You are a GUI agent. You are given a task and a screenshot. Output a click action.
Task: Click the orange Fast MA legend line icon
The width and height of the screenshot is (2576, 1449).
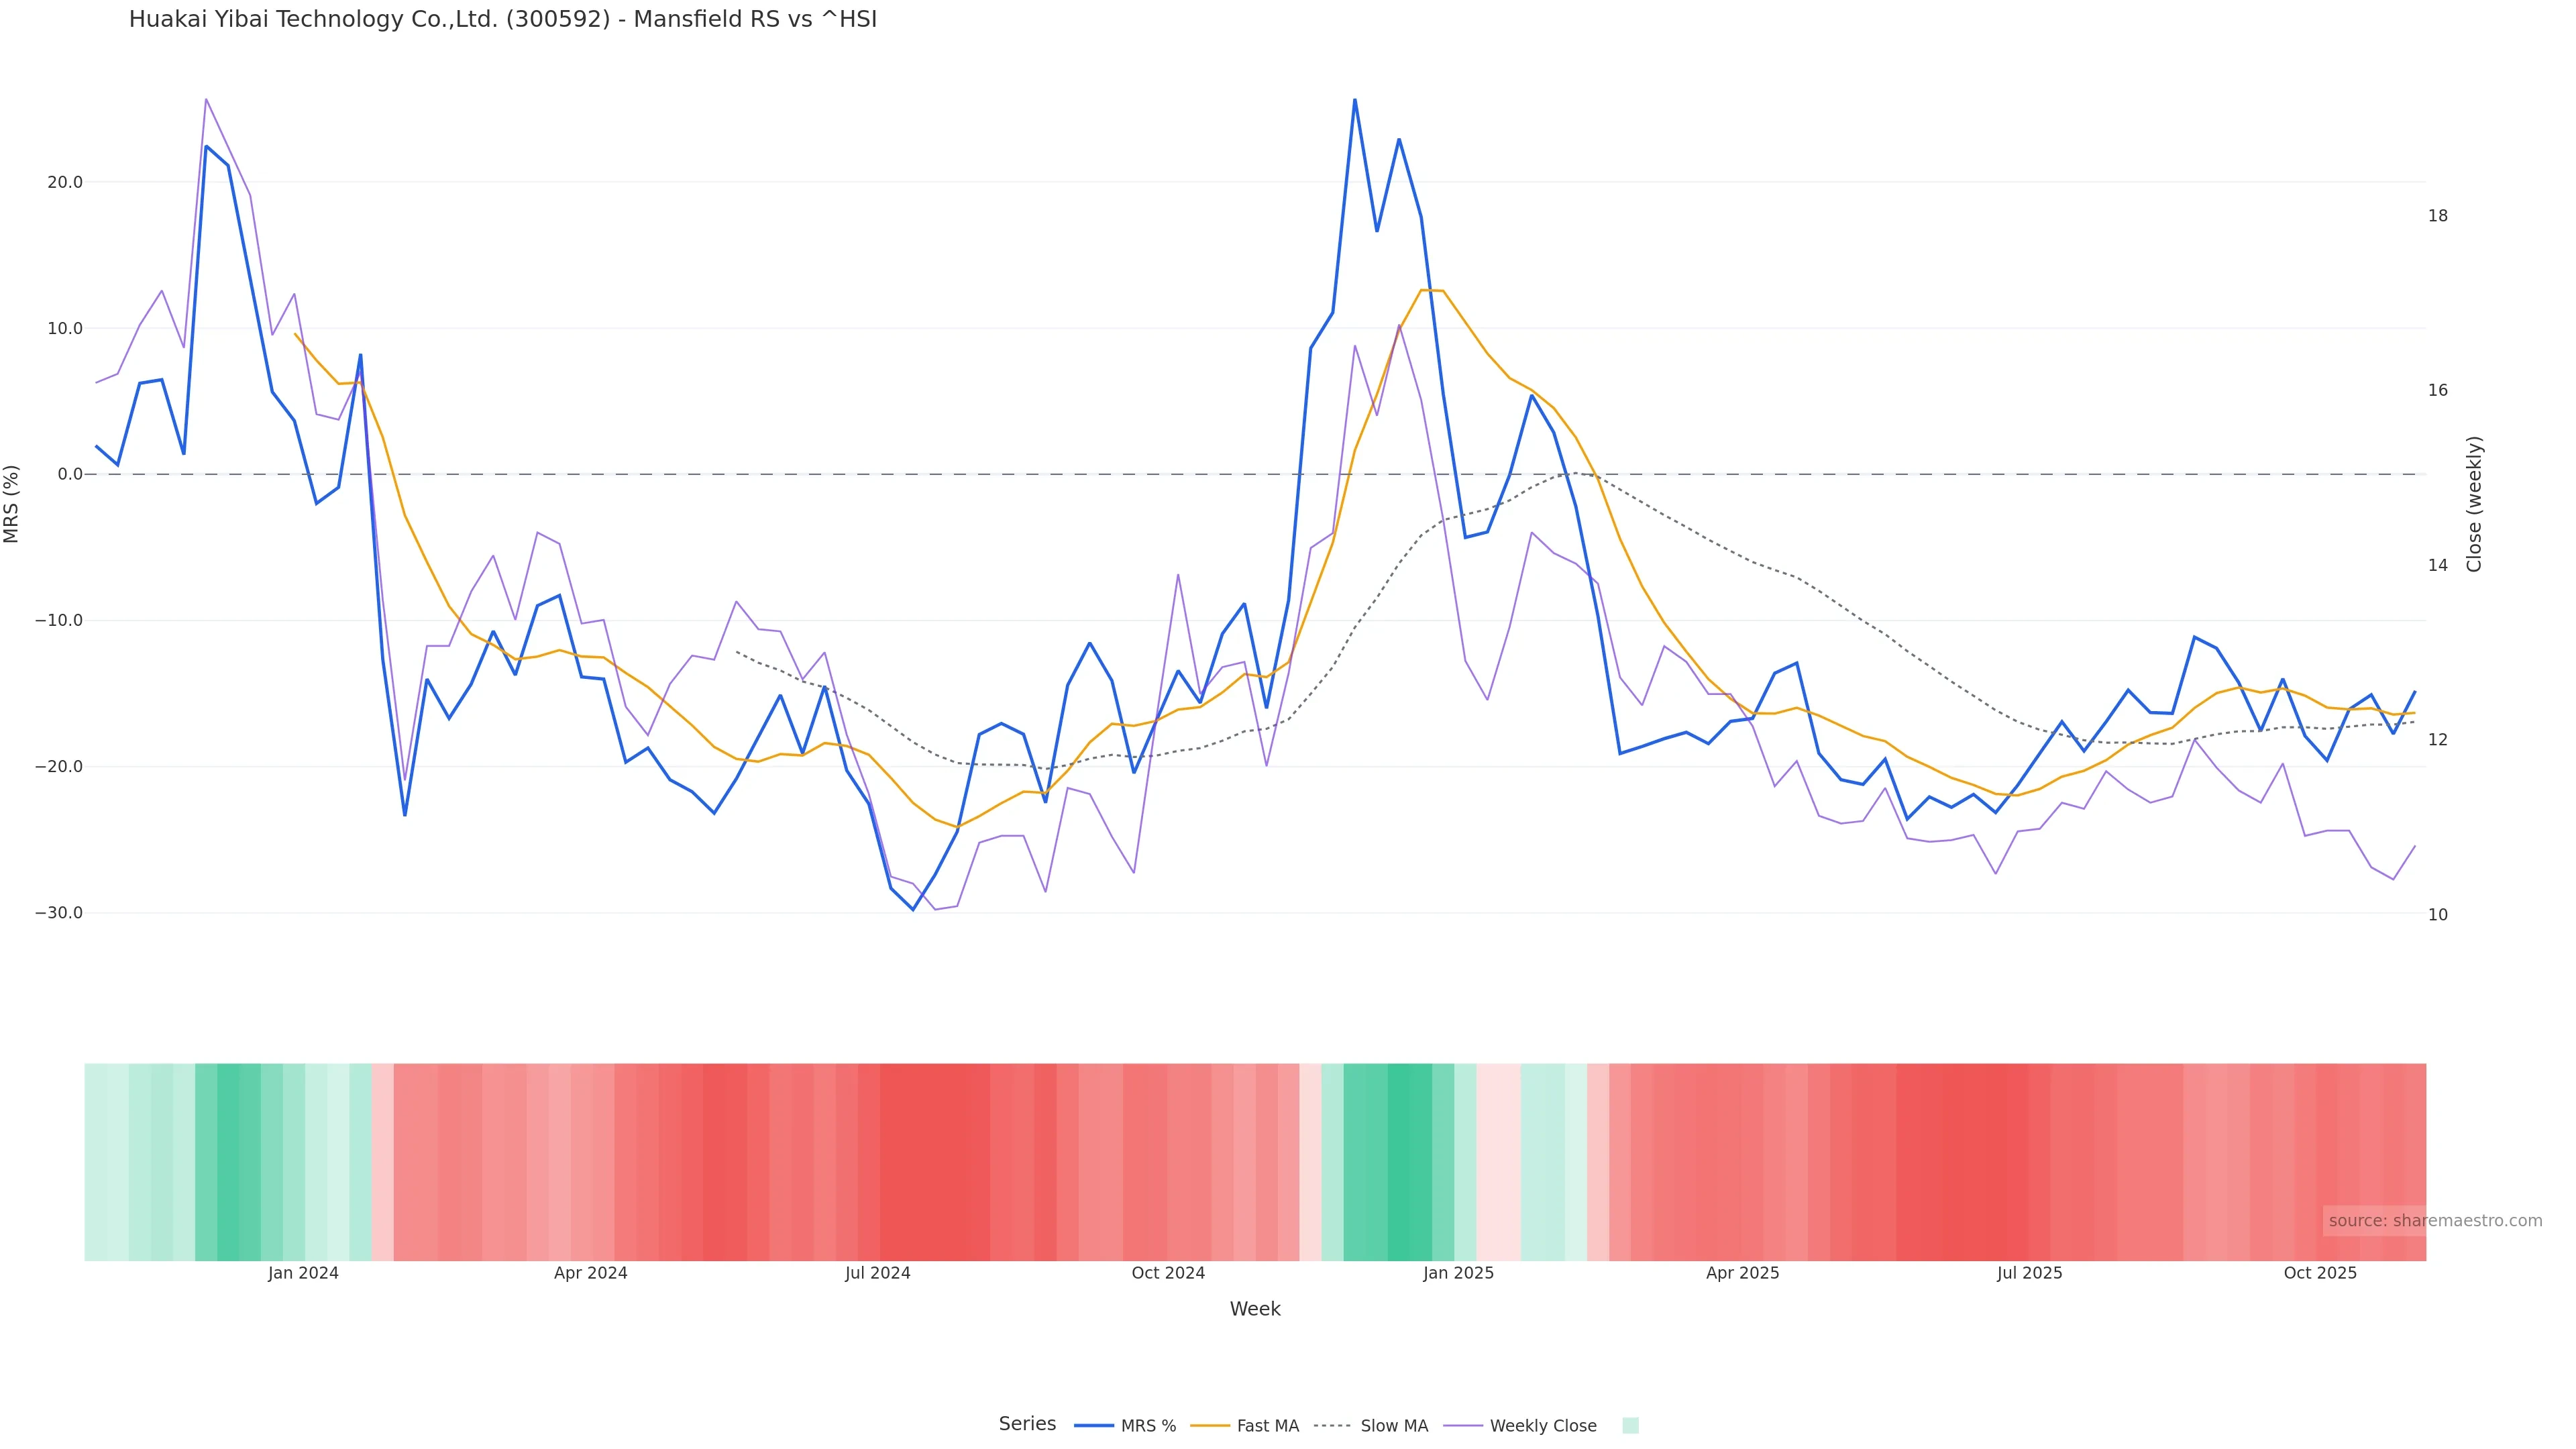(x=1210, y=1426)
